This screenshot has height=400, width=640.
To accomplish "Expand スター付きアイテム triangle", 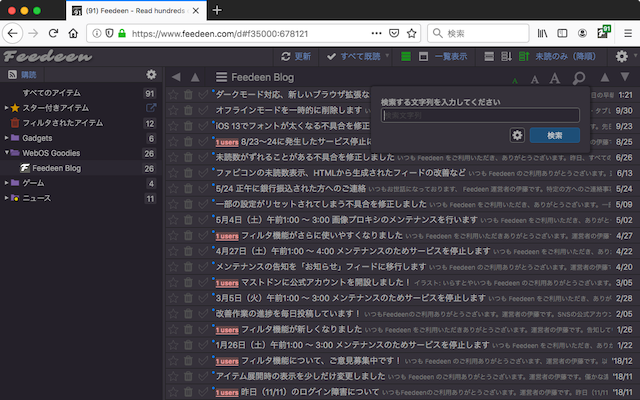I will point(6,108).
